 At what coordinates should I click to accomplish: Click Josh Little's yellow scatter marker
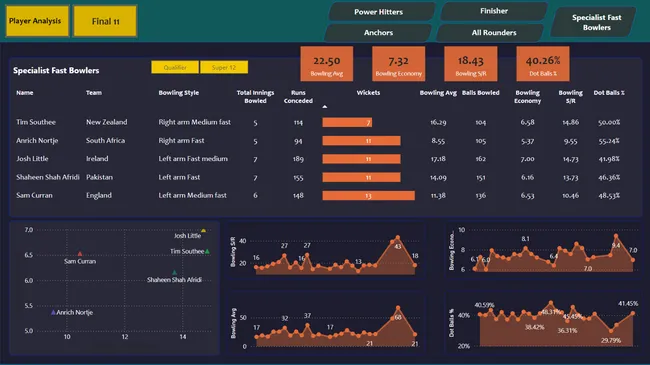click(203, 230)
